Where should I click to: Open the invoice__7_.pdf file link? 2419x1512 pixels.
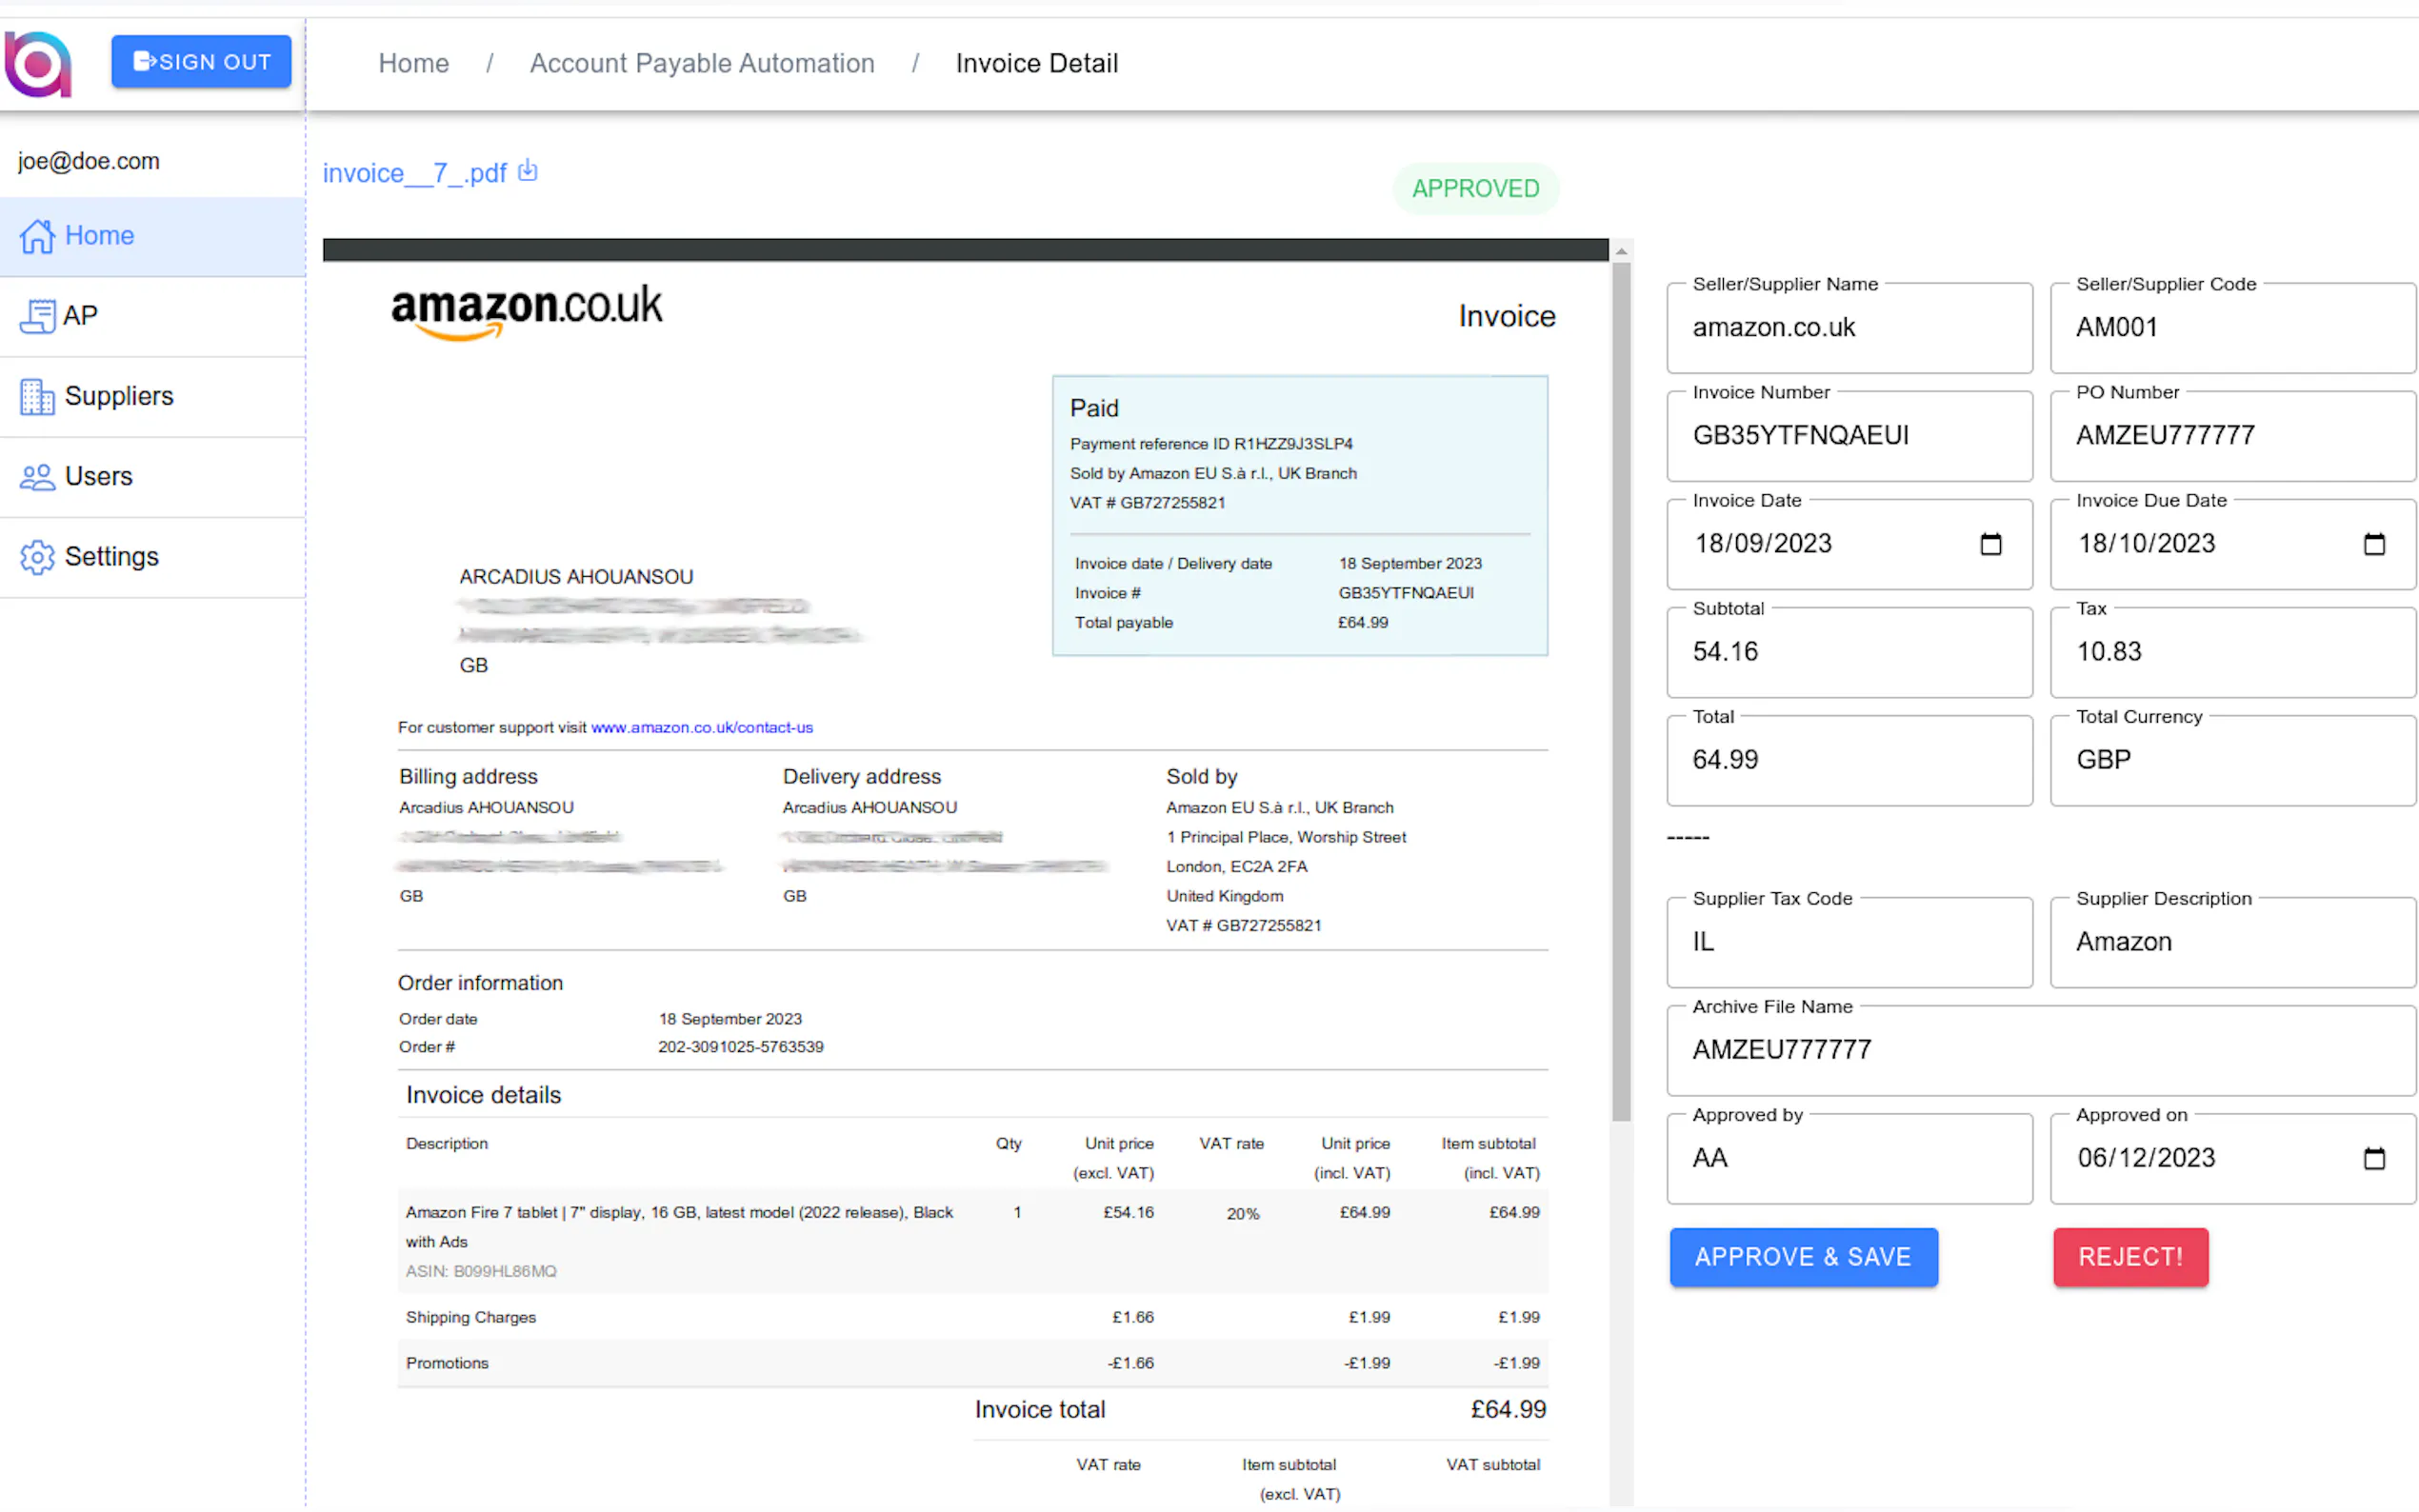(x=414, y=173)
